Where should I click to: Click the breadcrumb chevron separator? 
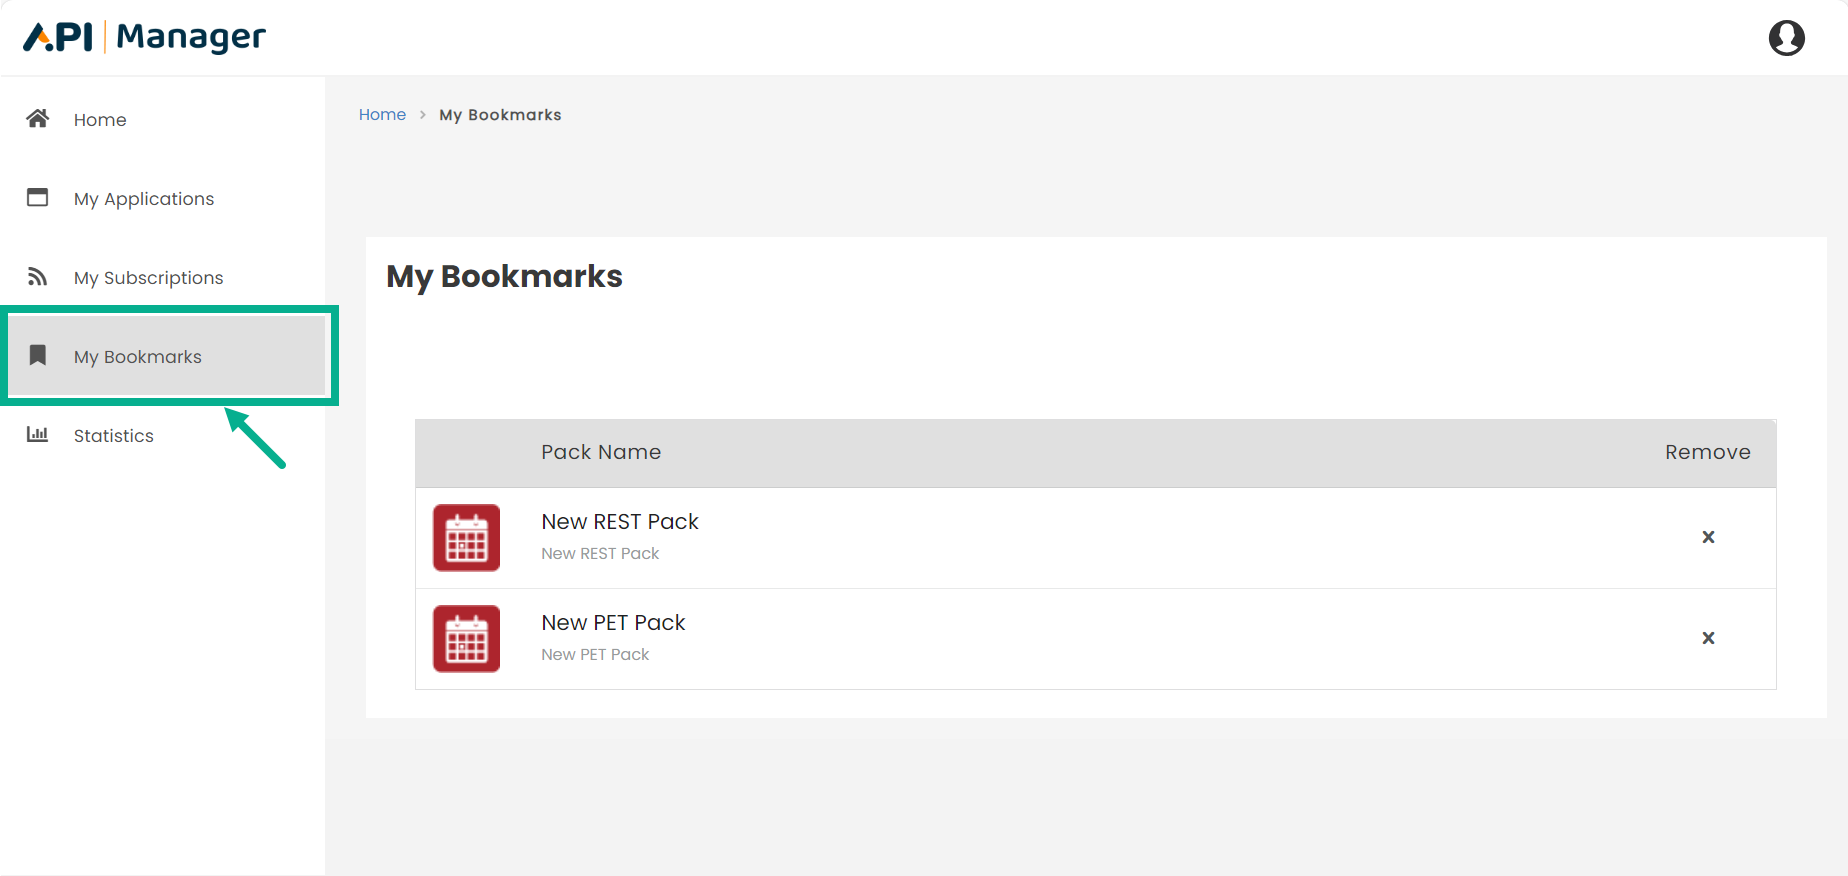(x=422, y=115)
